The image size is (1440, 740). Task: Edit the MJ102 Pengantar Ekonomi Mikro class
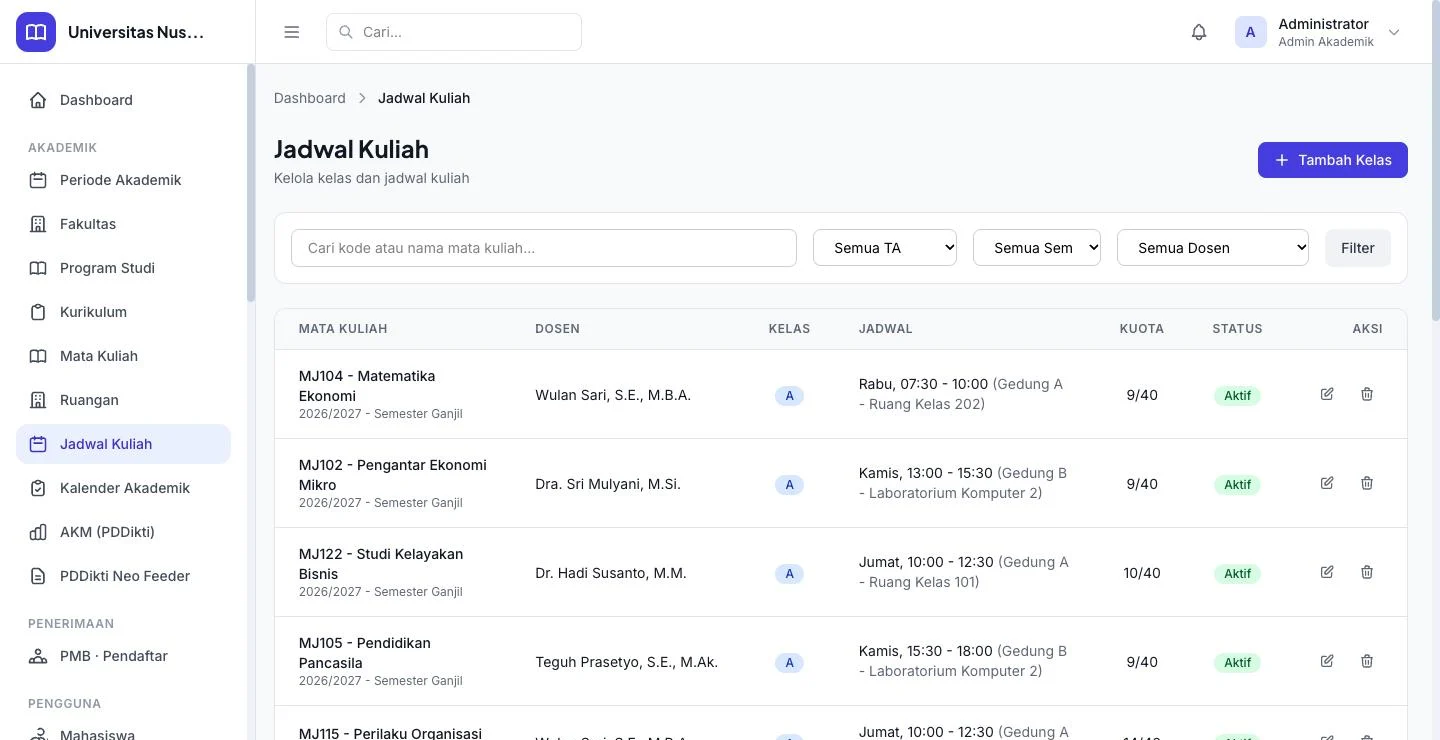pos(1327,483)
